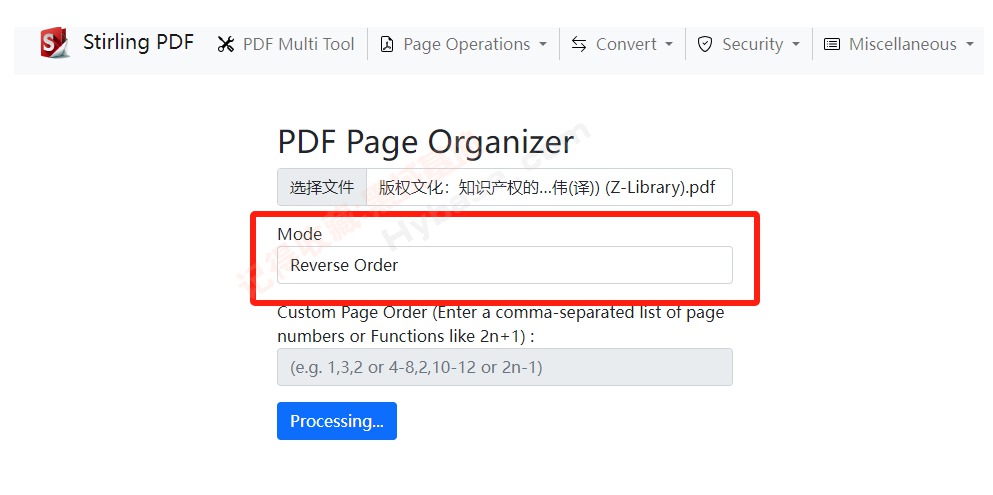Click the Convert arrows icon
The width and height of the screenshot is (993, 495).
579,44
